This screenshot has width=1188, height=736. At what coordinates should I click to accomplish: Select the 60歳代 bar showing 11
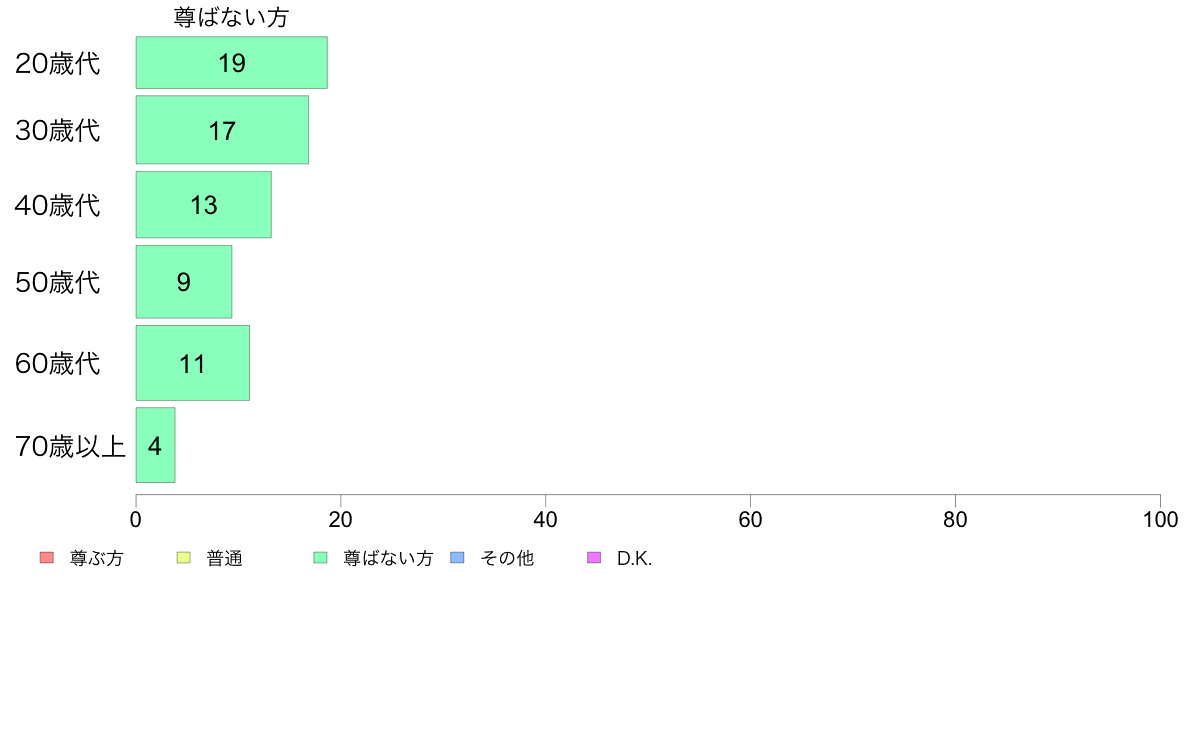point(192,363)
